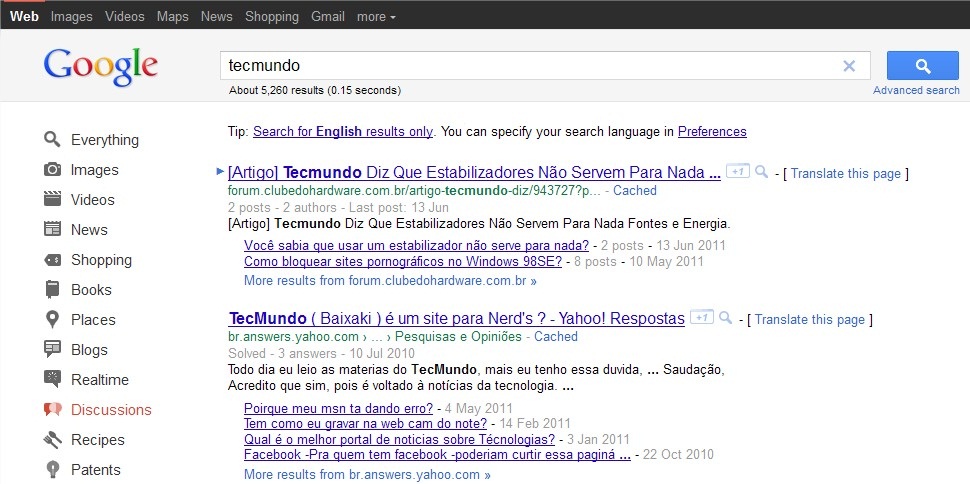Viewport: 970px width, 484px height.
Task: Open 'TecMundo ( Baixaki ) é um site' result
Action: pyautogui.click(x=457, y=319)
